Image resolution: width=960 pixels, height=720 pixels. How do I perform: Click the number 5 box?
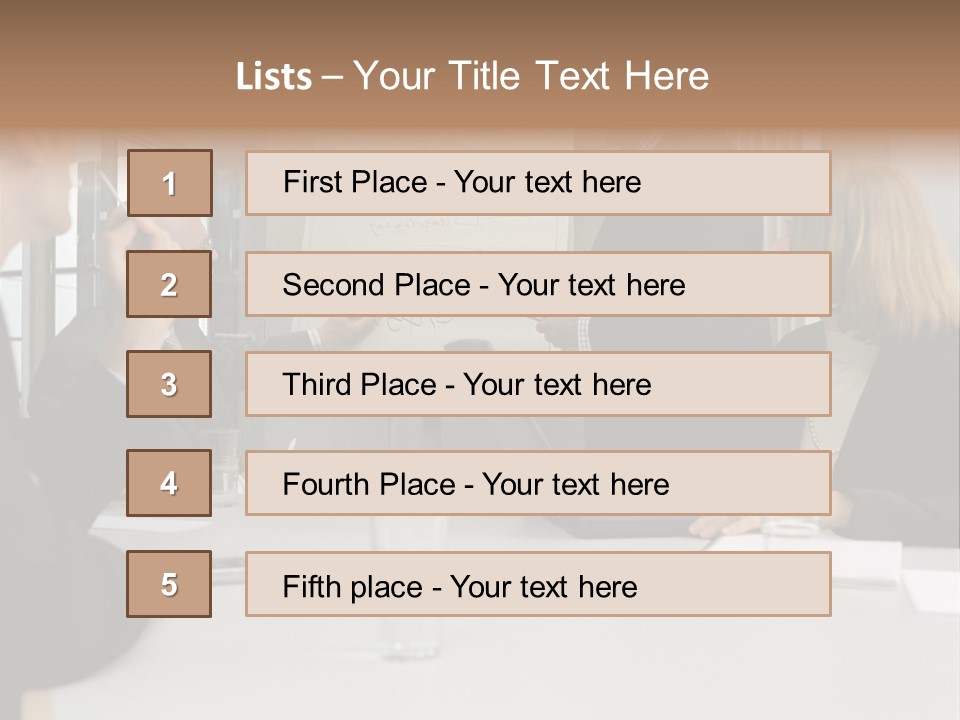[169, 584]
